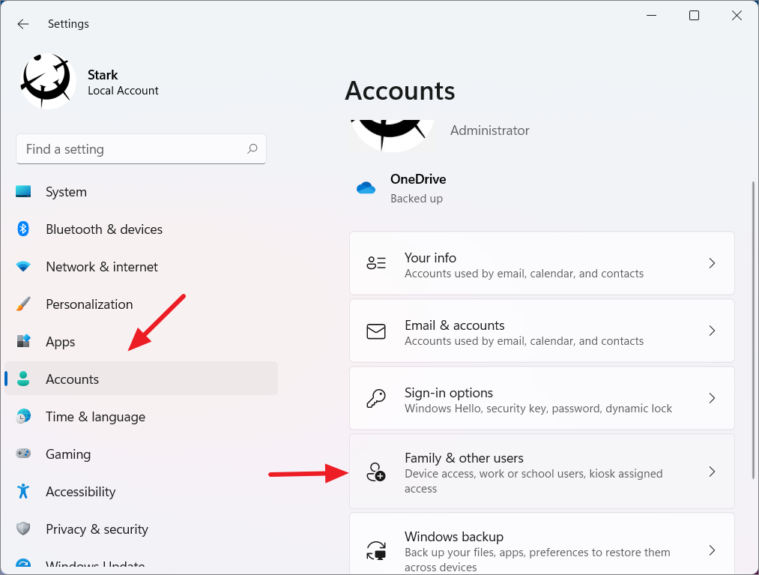759x575 pixels.
Task: Open Time & language settings
Action: (x=141, y=416)
